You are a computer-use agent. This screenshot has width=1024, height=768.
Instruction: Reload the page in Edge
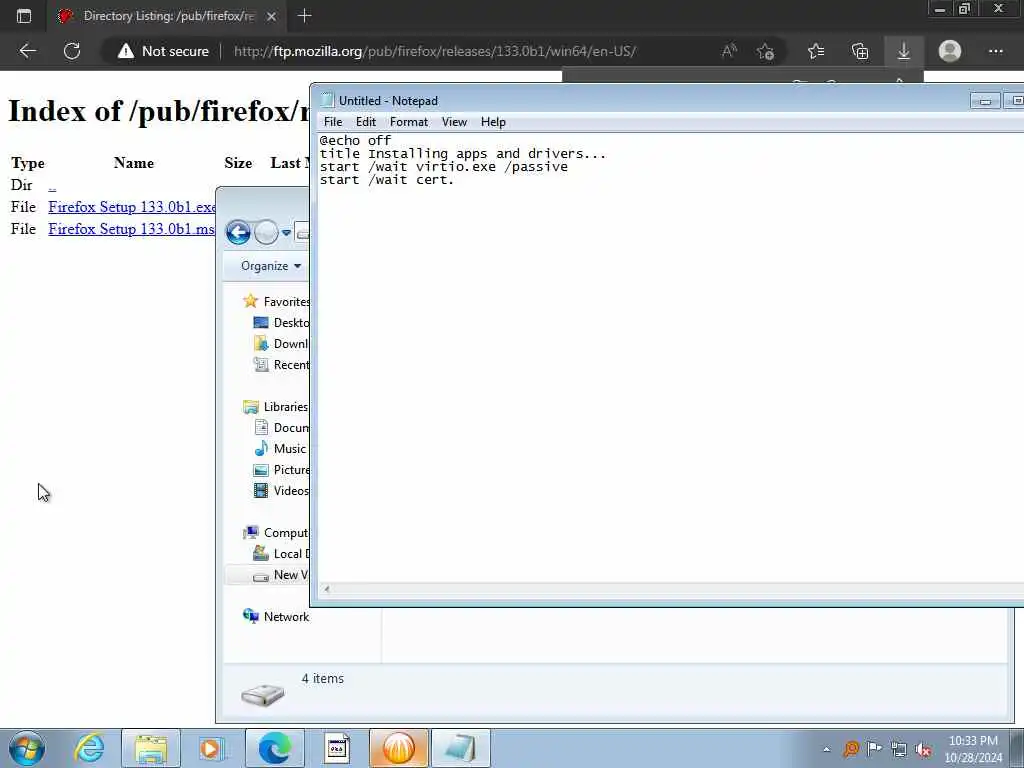click(72, 51)
